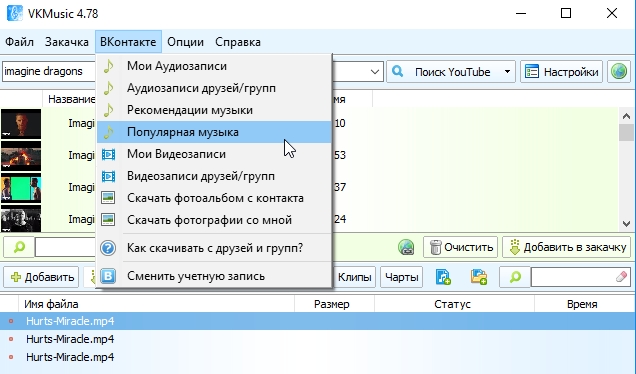Click the add folder icon in download toolbar

click(x=479, y=277)
